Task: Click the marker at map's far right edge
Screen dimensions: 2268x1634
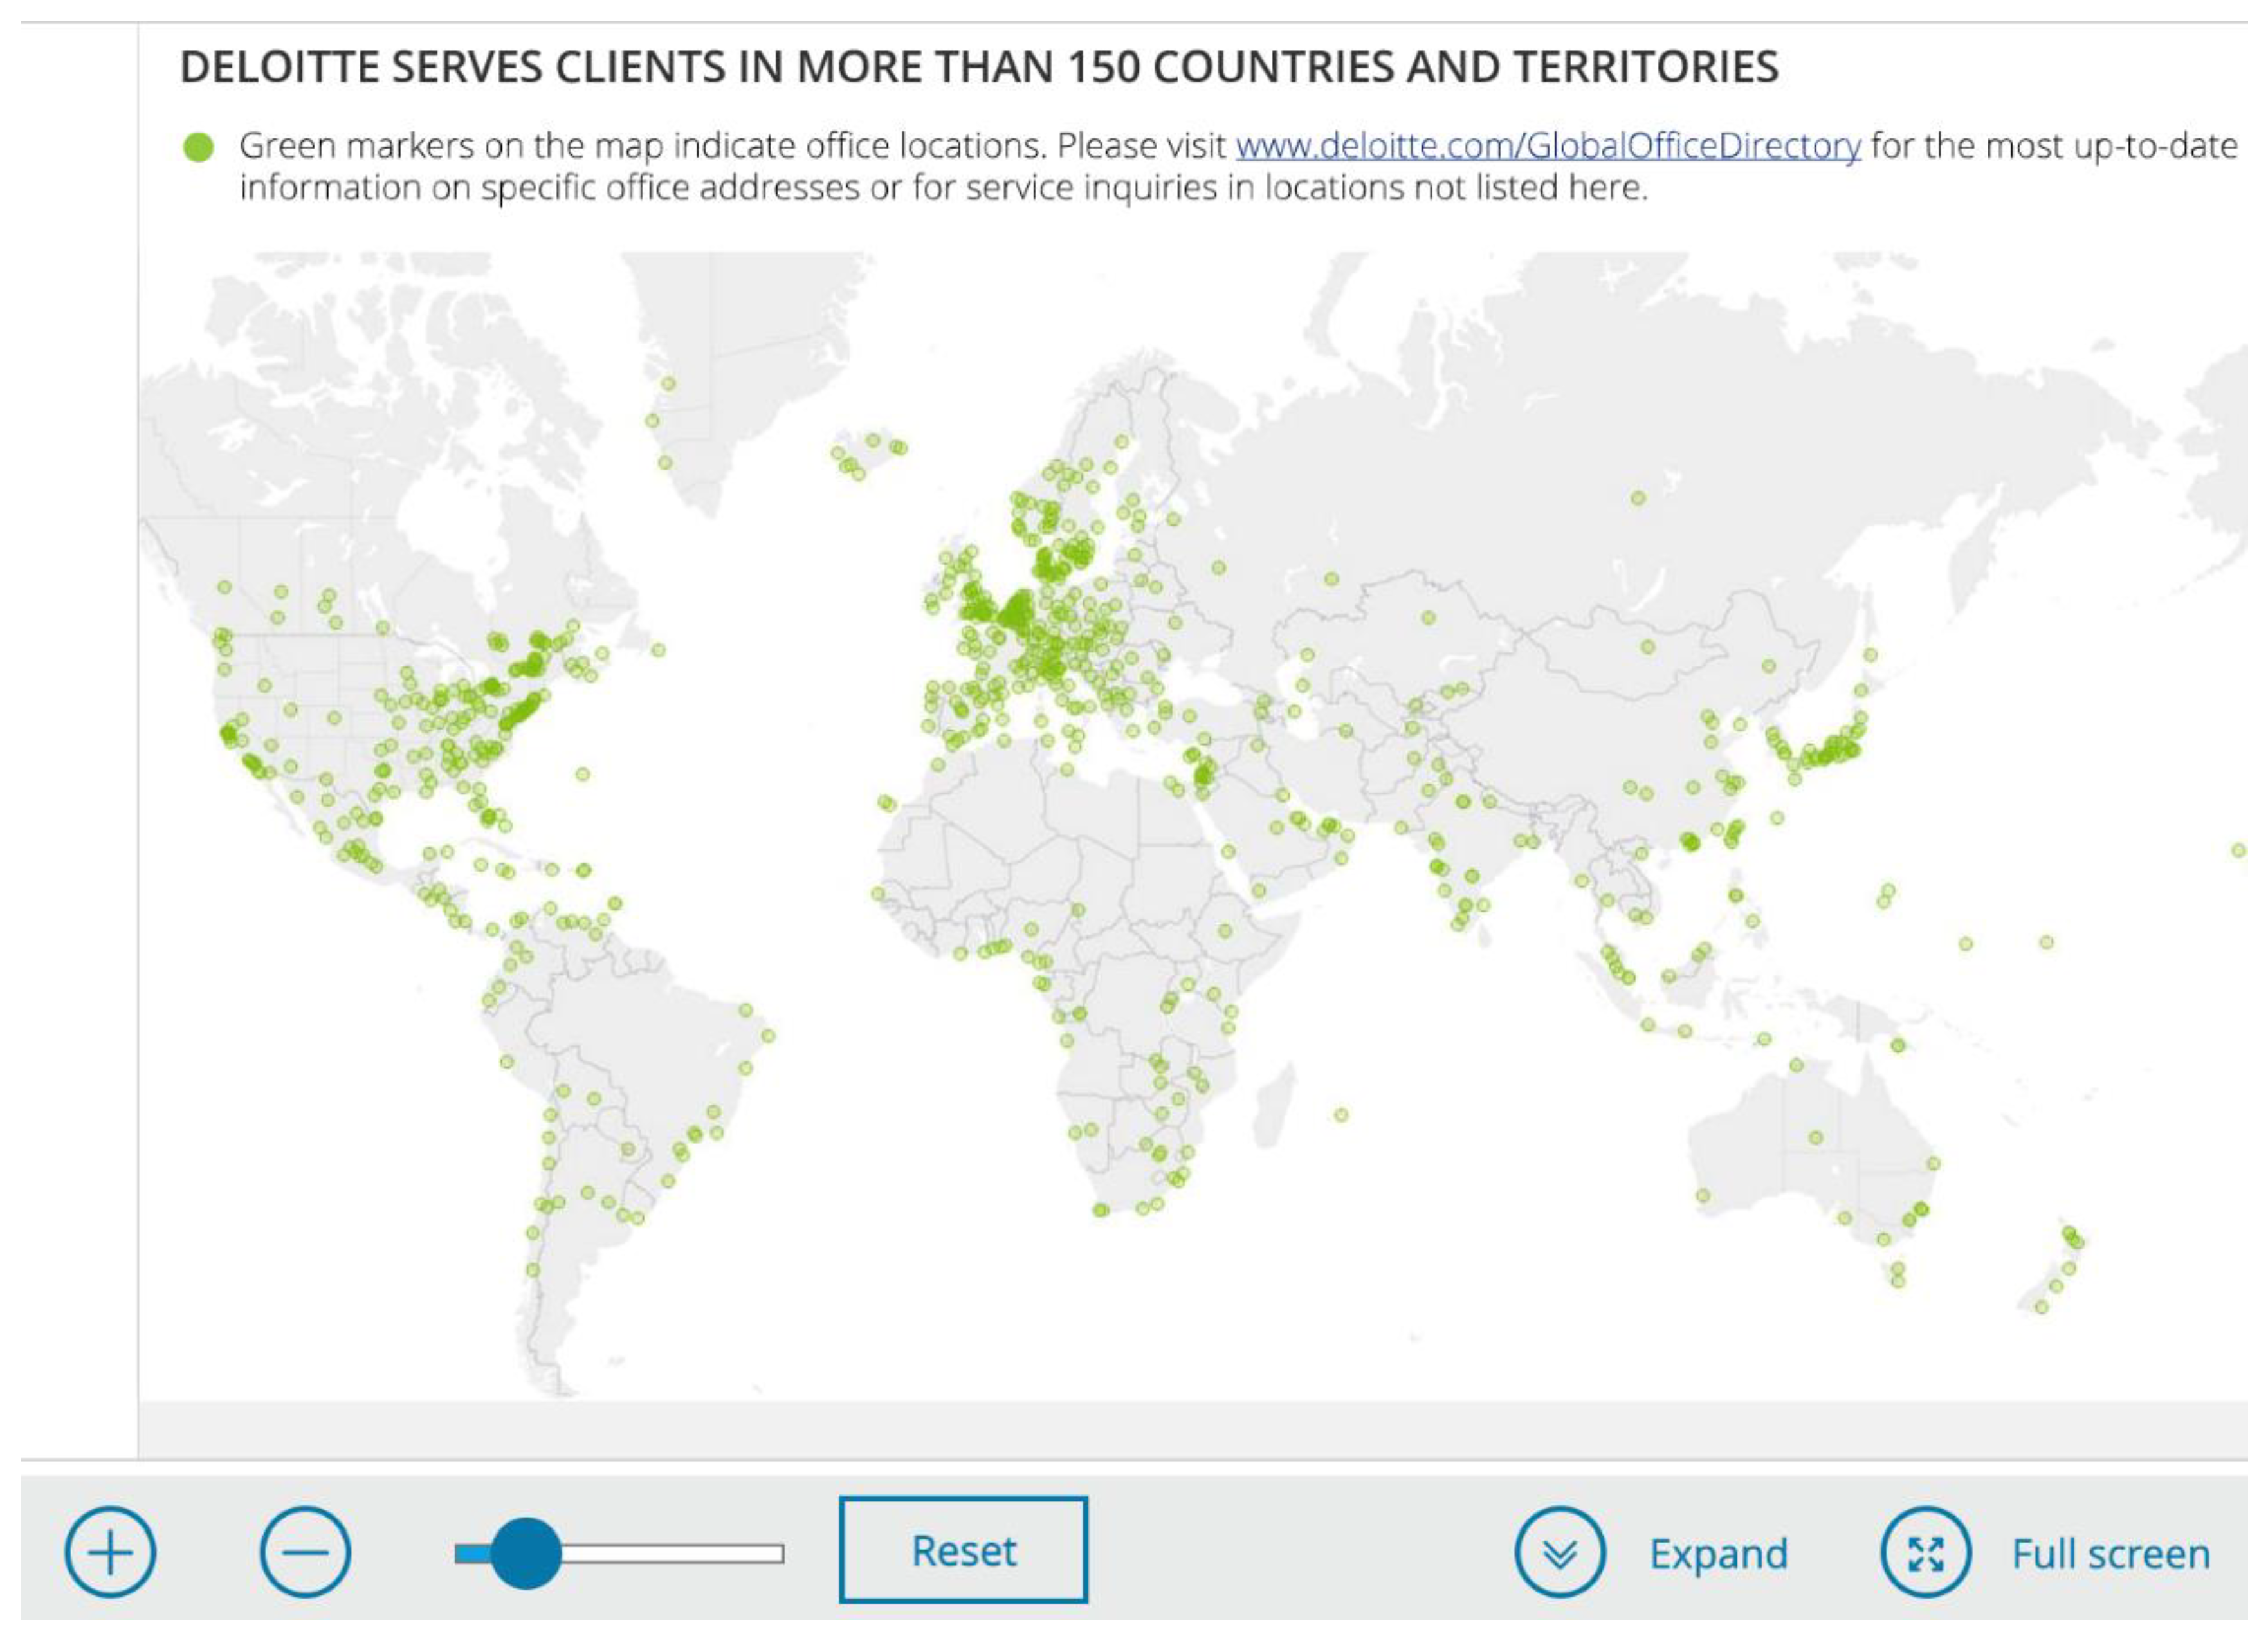Action: point(2238,851)
